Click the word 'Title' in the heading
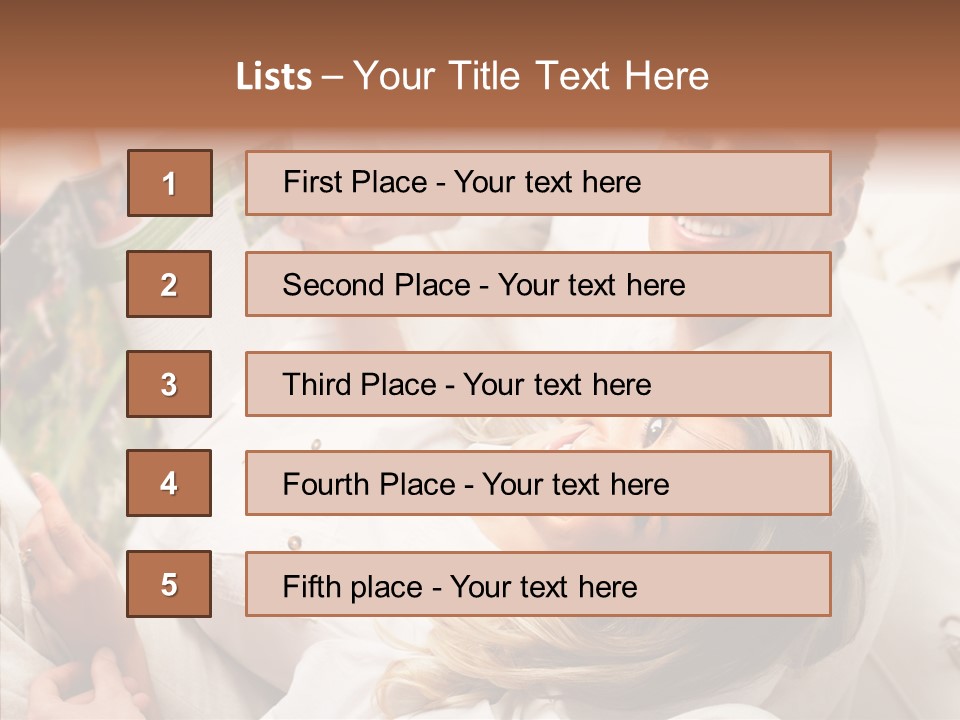This screenshot has width=960, height=720. pyautogui.click(x=485, y=76)
